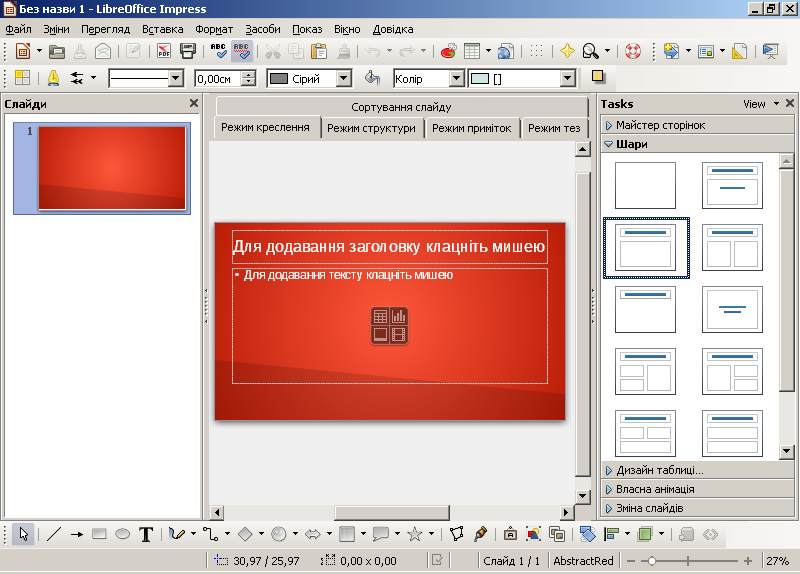
Task: Toggle automatic spell checking
Action: (x=241, y=51)
